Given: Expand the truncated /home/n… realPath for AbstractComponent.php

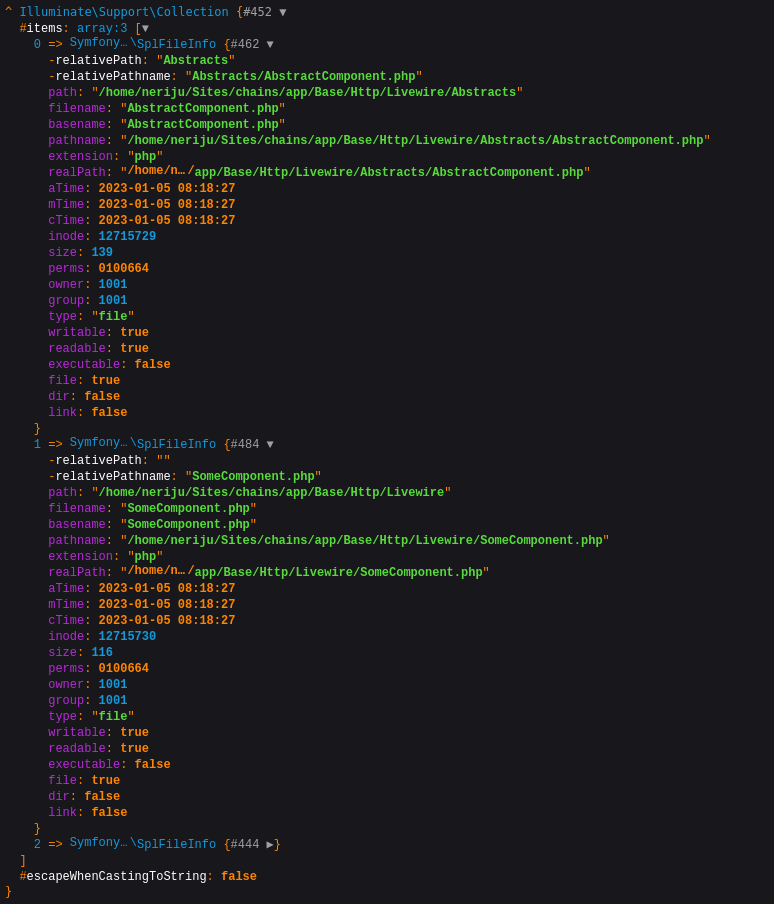Looking at the screenshot, I should coord(157,171).
